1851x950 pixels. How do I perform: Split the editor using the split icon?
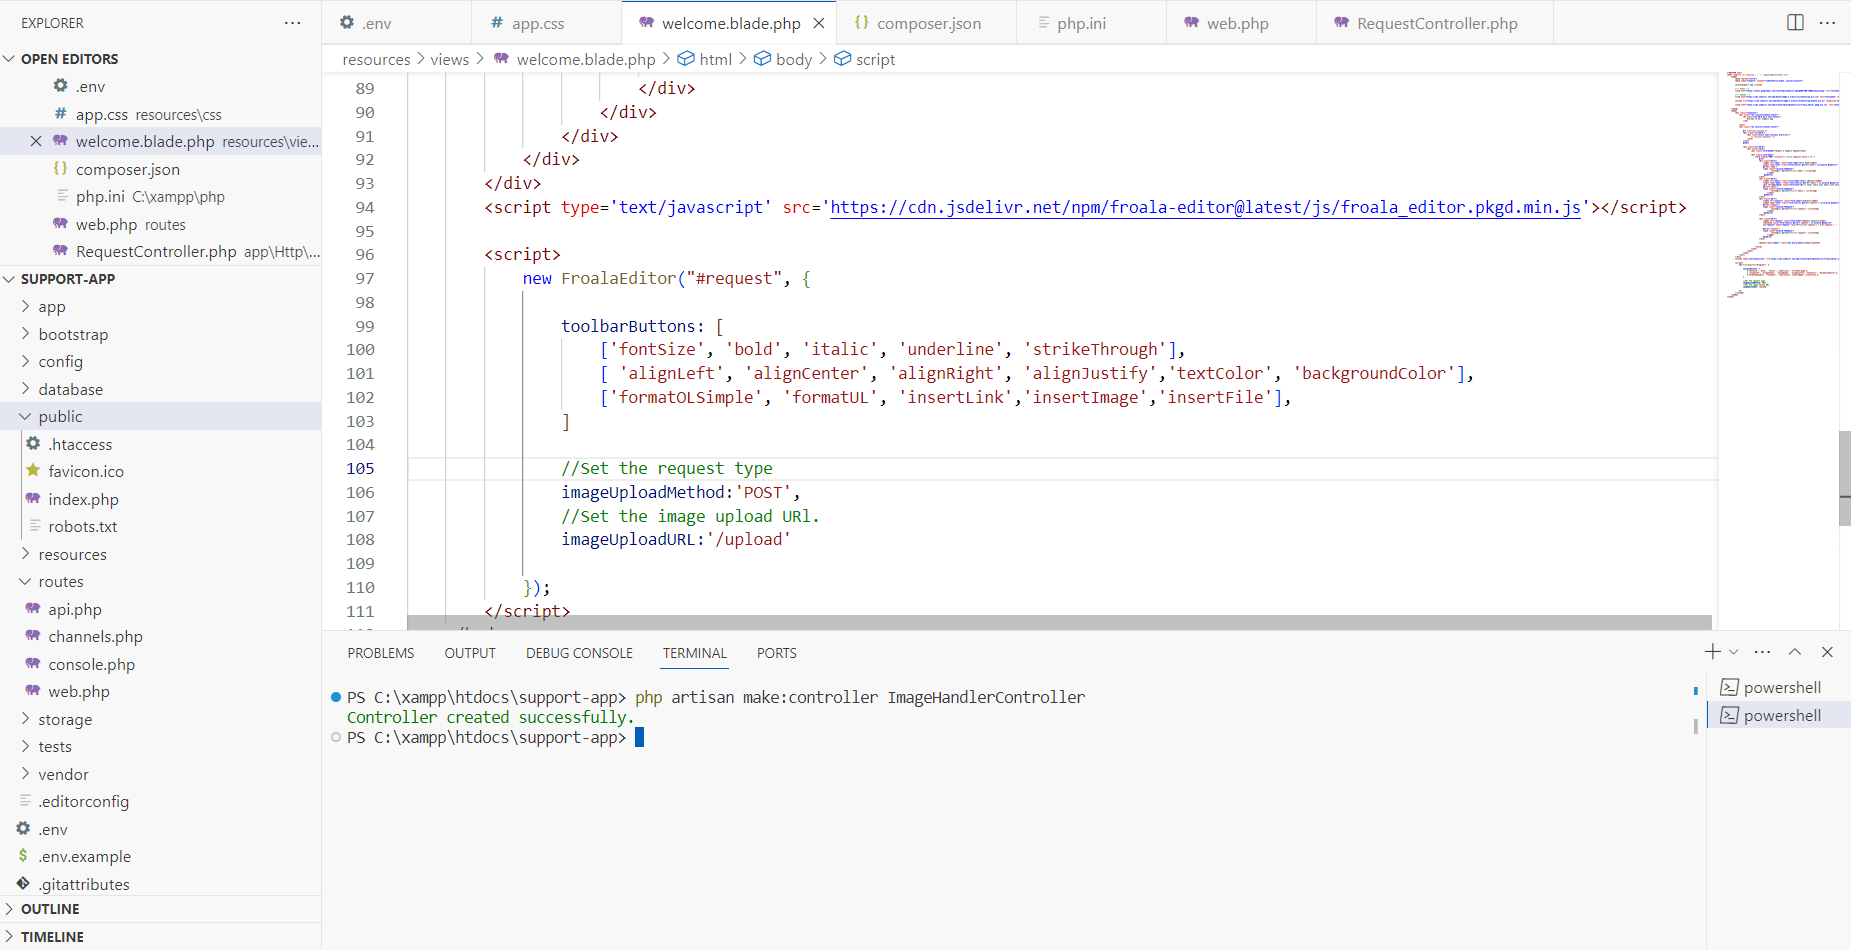pyautogui.click(x=1793, y=22)
